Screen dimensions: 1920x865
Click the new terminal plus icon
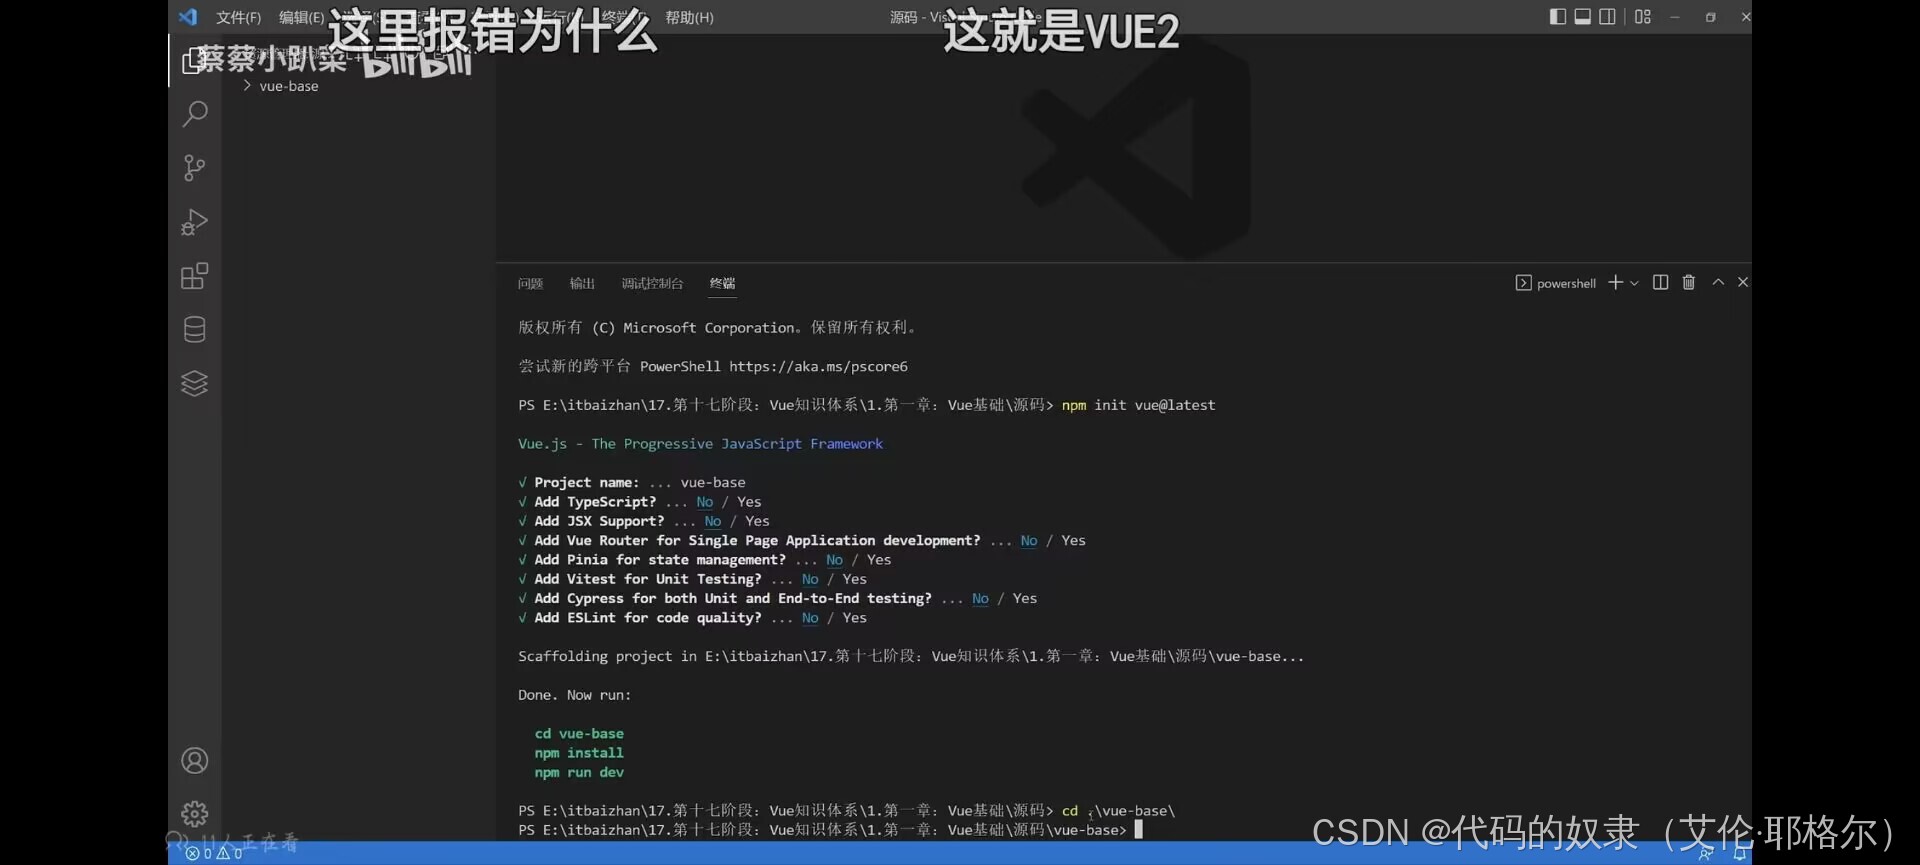point(1615,283)
